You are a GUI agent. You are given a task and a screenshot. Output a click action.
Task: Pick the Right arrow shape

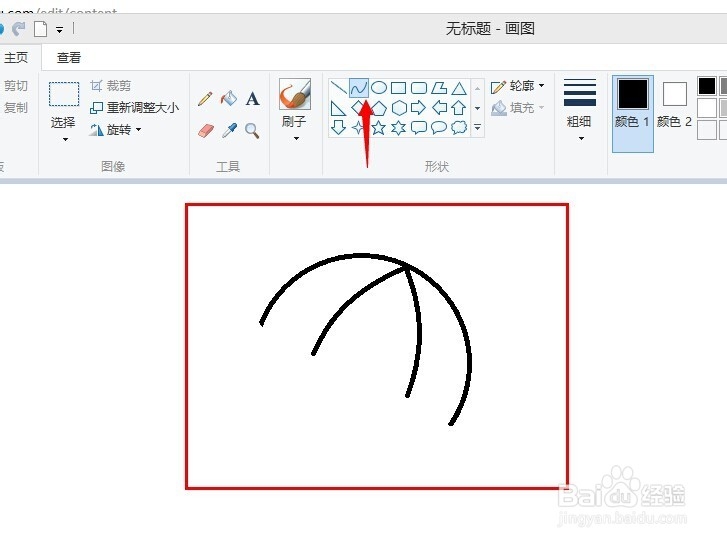(x=418, y=108)
